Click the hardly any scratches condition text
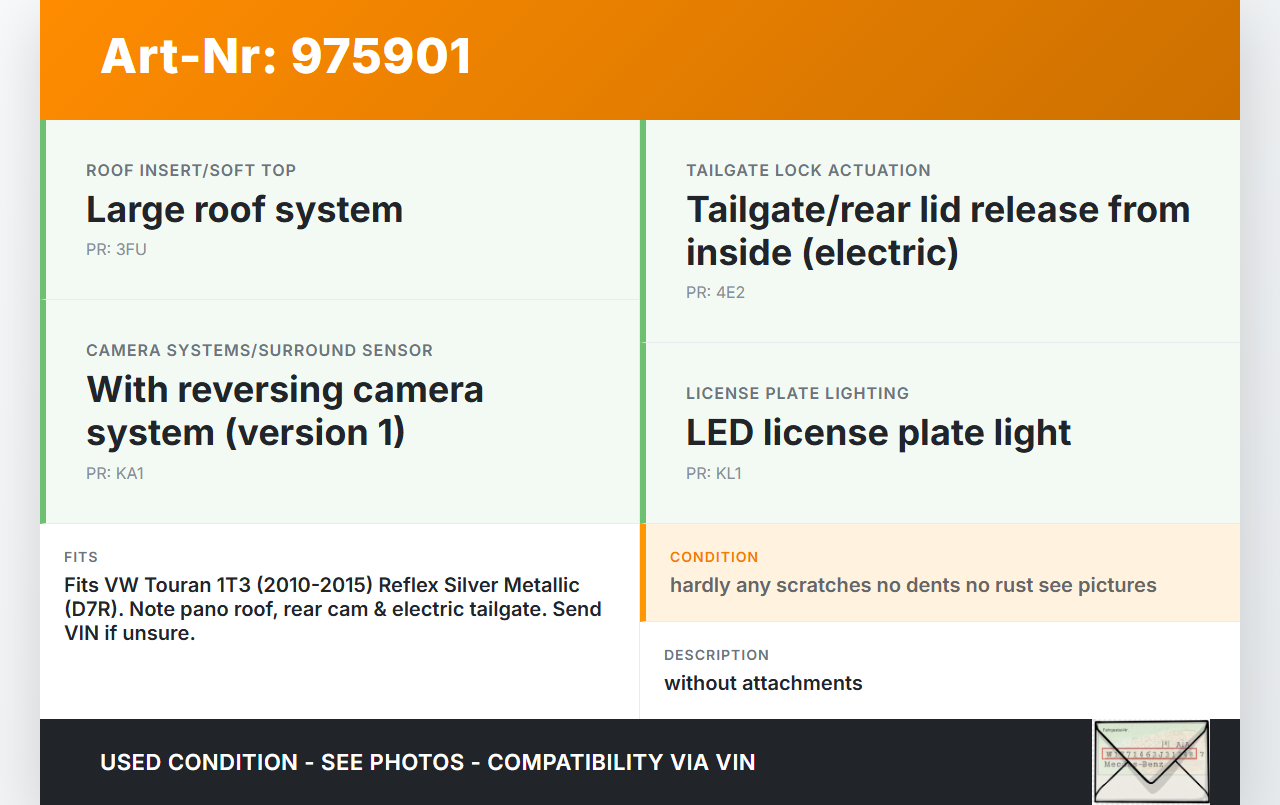Viewport: 1280px width, 805px height. (912, 585)
